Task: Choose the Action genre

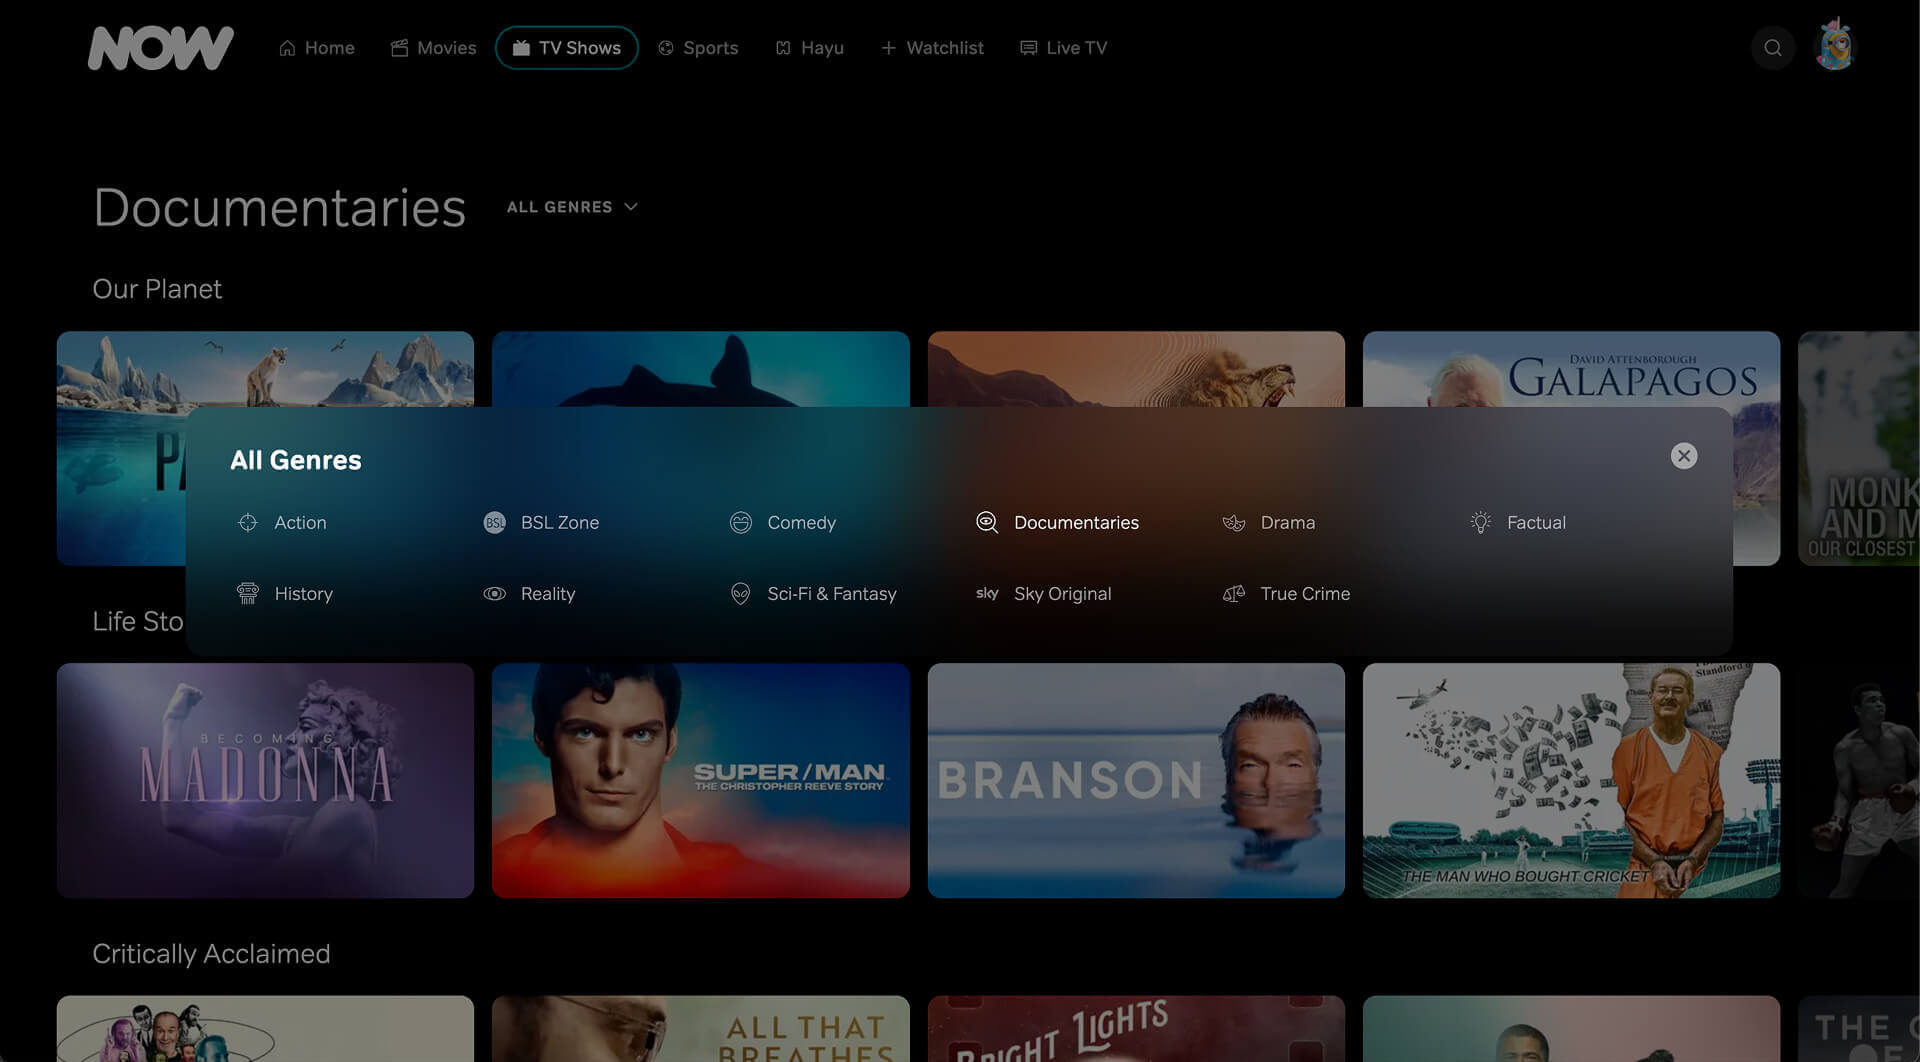Action: click(x=300, y=522)
